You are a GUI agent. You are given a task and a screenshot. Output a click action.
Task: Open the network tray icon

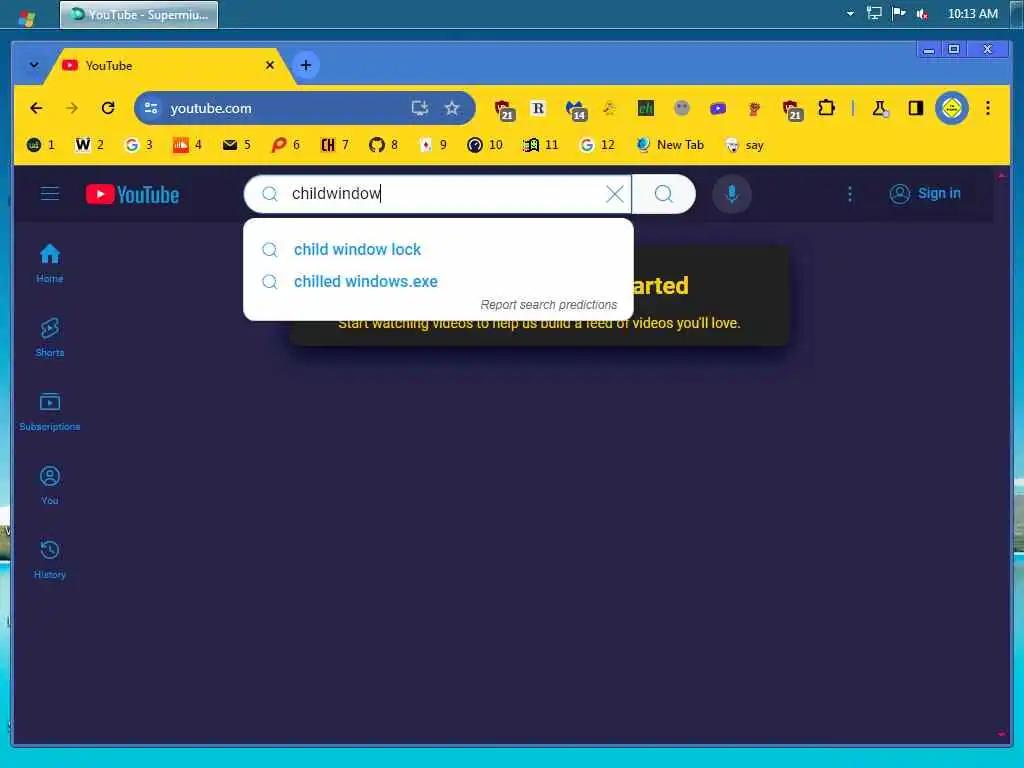click(874, 14)
